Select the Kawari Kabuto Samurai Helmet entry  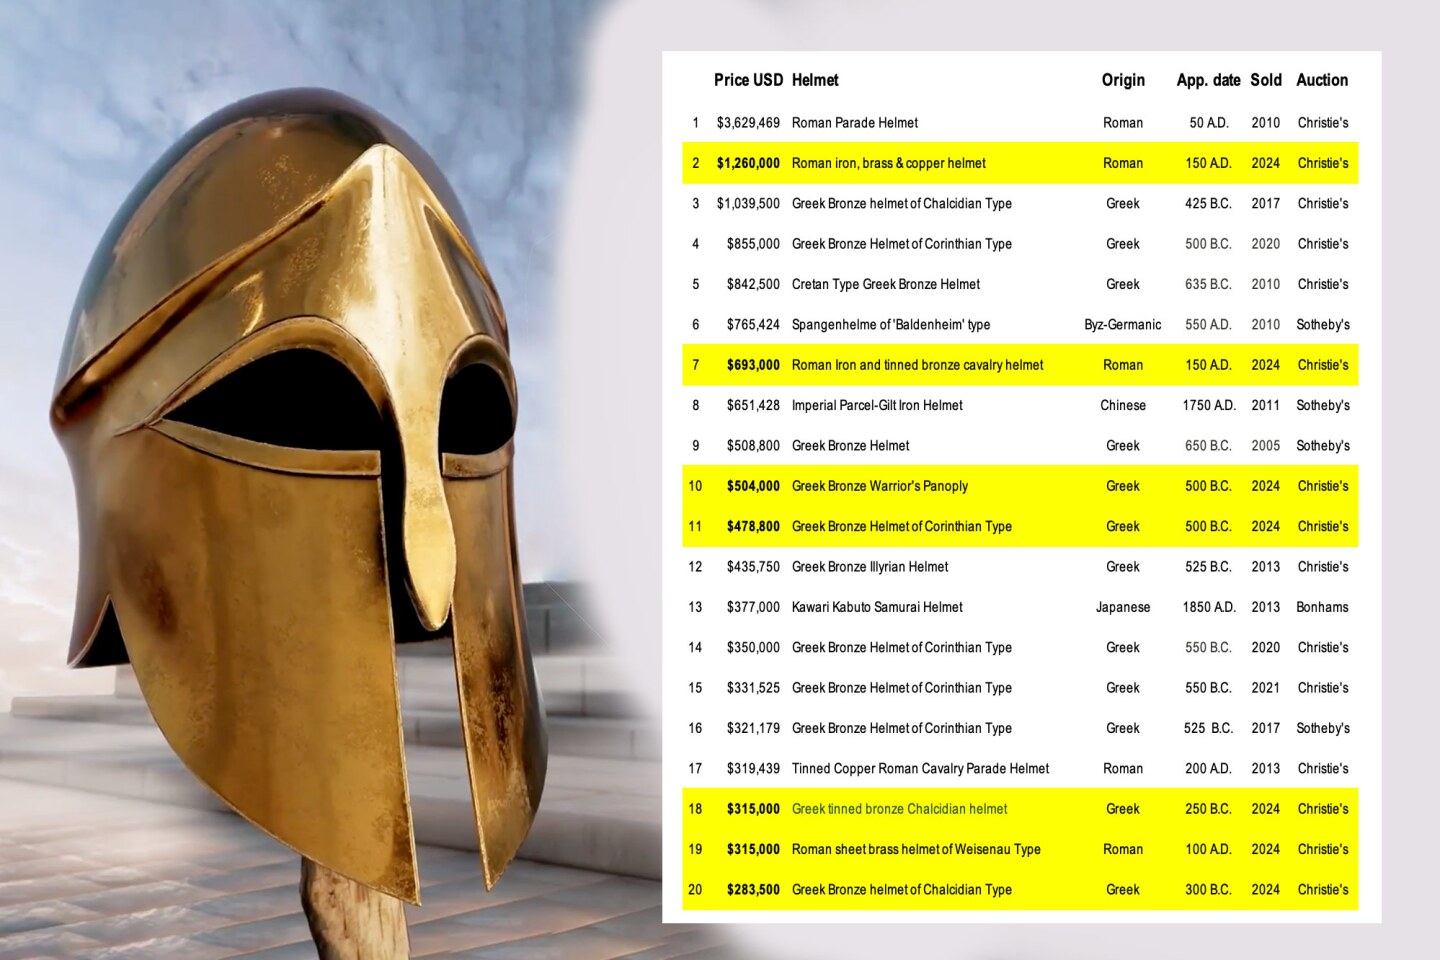(876, 607)
